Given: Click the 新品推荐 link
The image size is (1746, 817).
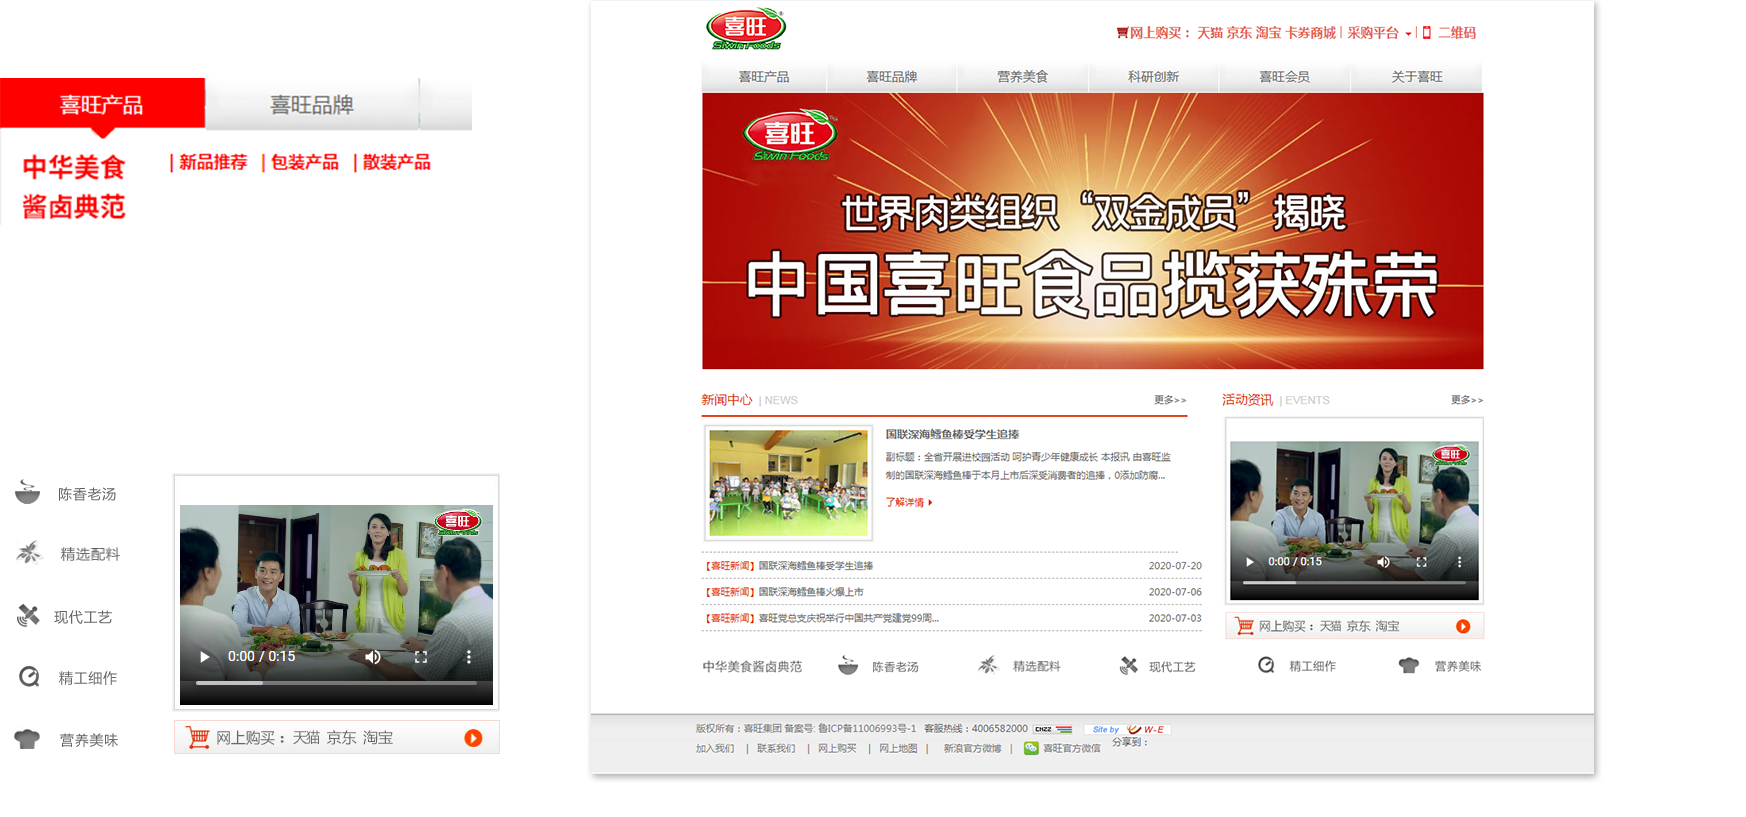Looking at the screenshot, I should tap(213, 162).
